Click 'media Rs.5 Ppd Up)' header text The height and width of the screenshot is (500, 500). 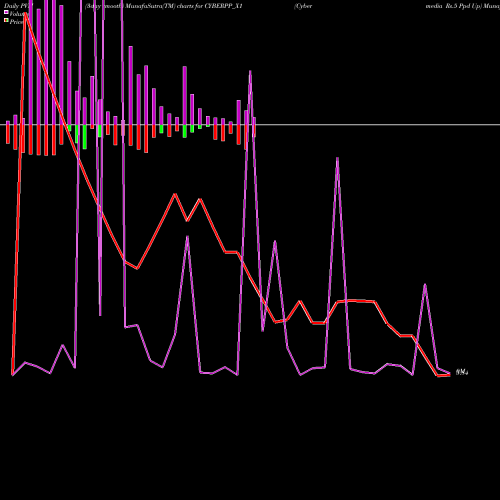(454, 6)
